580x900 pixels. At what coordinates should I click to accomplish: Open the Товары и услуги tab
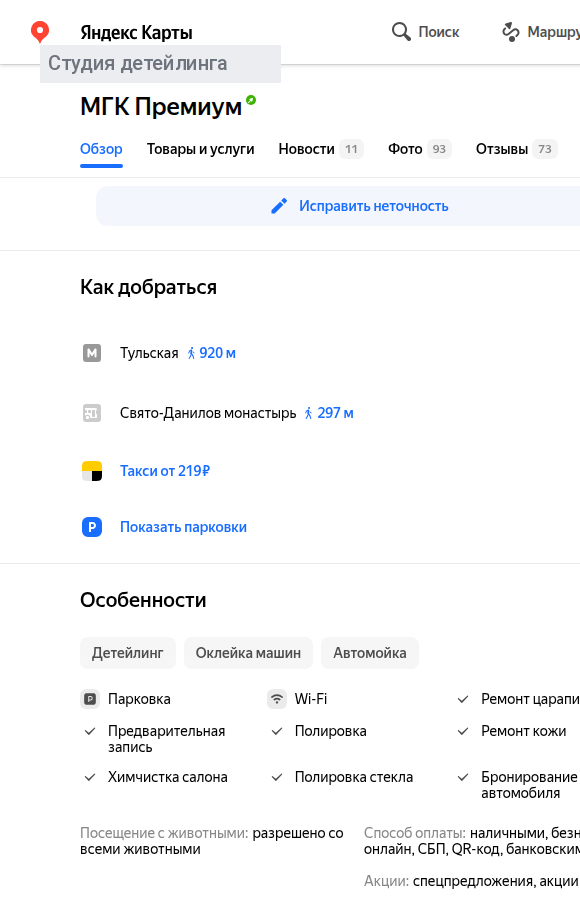pos(200,149)
